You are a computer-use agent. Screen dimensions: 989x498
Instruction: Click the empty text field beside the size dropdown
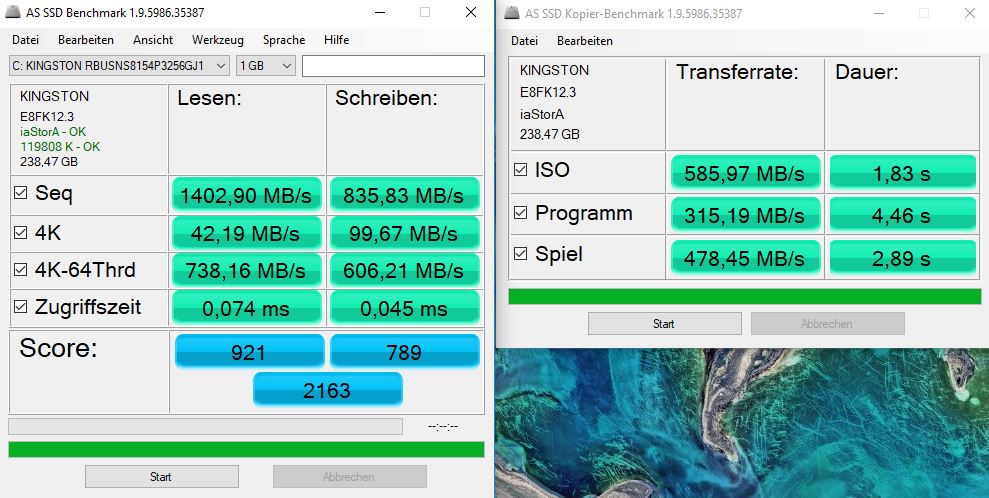[x=393, y=66]
